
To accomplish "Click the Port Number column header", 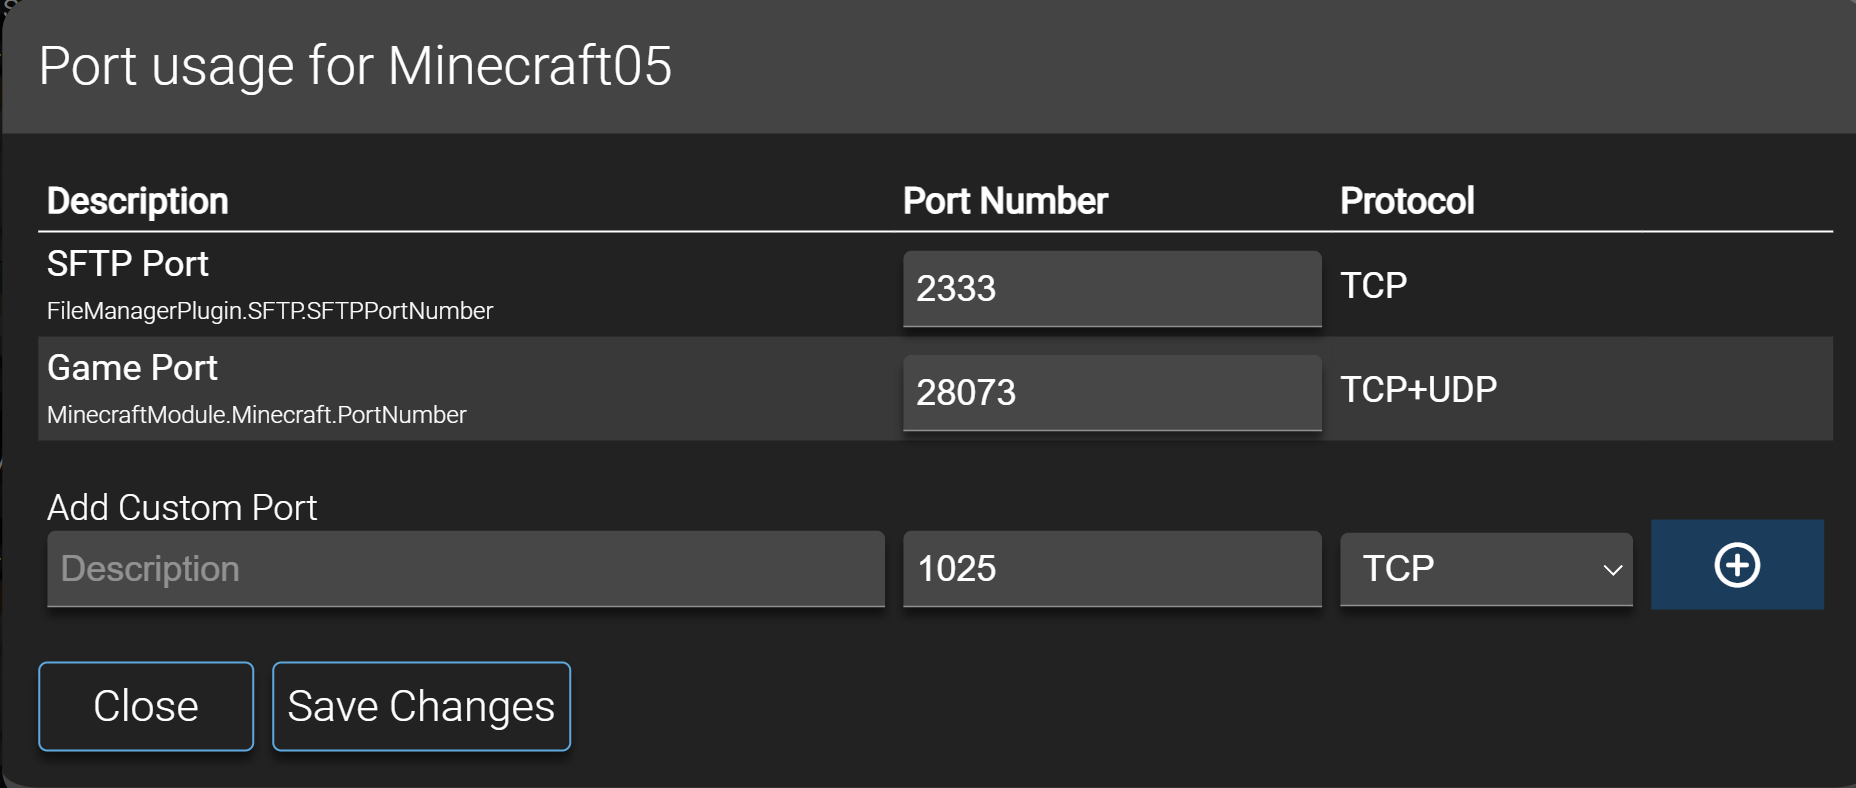I will coord(1005,201).
